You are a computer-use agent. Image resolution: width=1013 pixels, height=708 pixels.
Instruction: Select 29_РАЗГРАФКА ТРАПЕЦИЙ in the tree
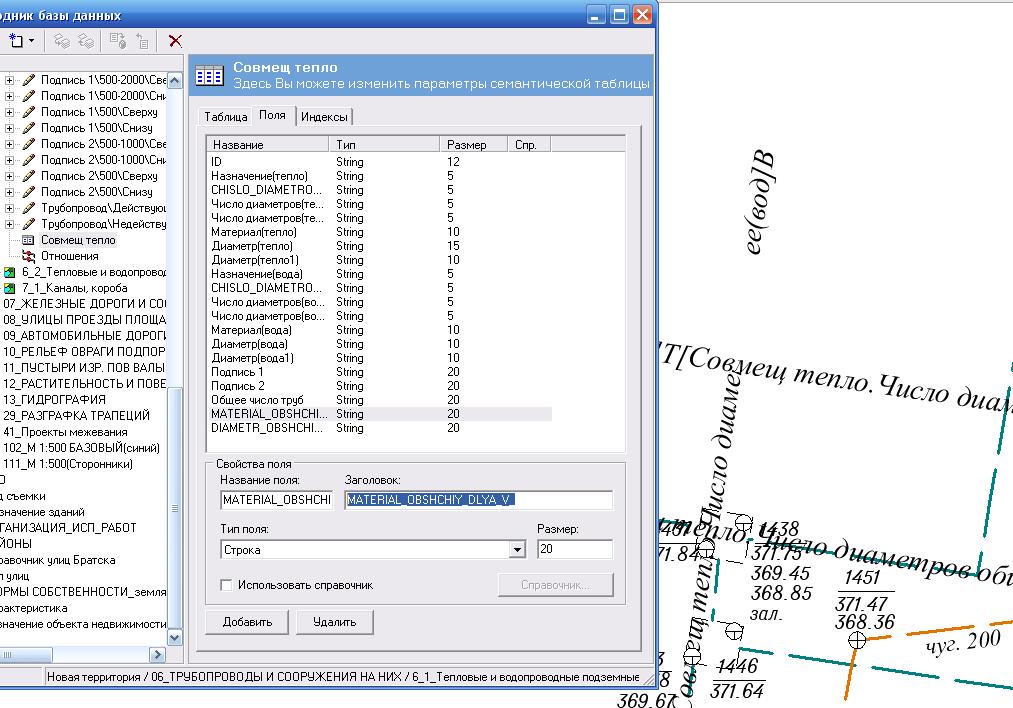pyautogui.click(x=76, y=415)
